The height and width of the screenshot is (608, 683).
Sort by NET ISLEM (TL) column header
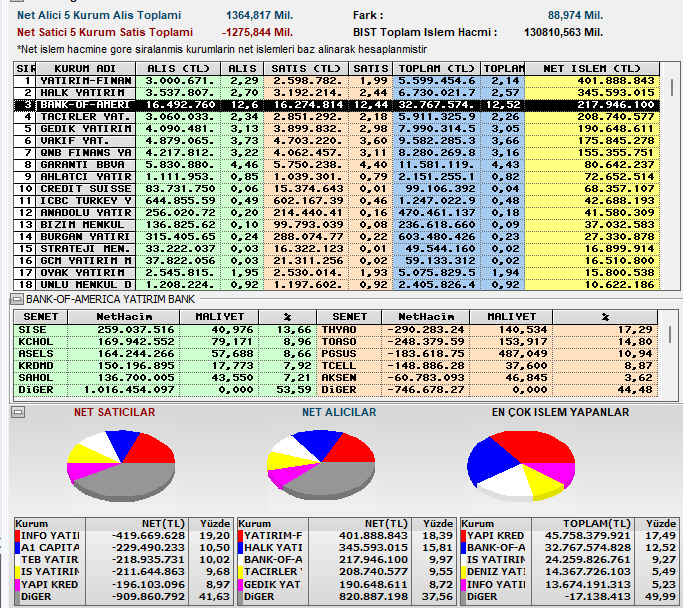click(x=592, y=69)
